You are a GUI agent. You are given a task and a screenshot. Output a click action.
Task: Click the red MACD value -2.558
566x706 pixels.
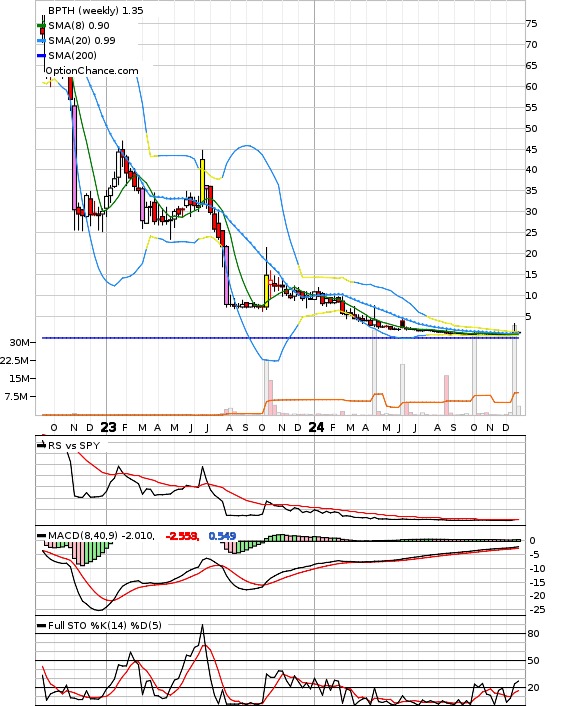(182, 536)
